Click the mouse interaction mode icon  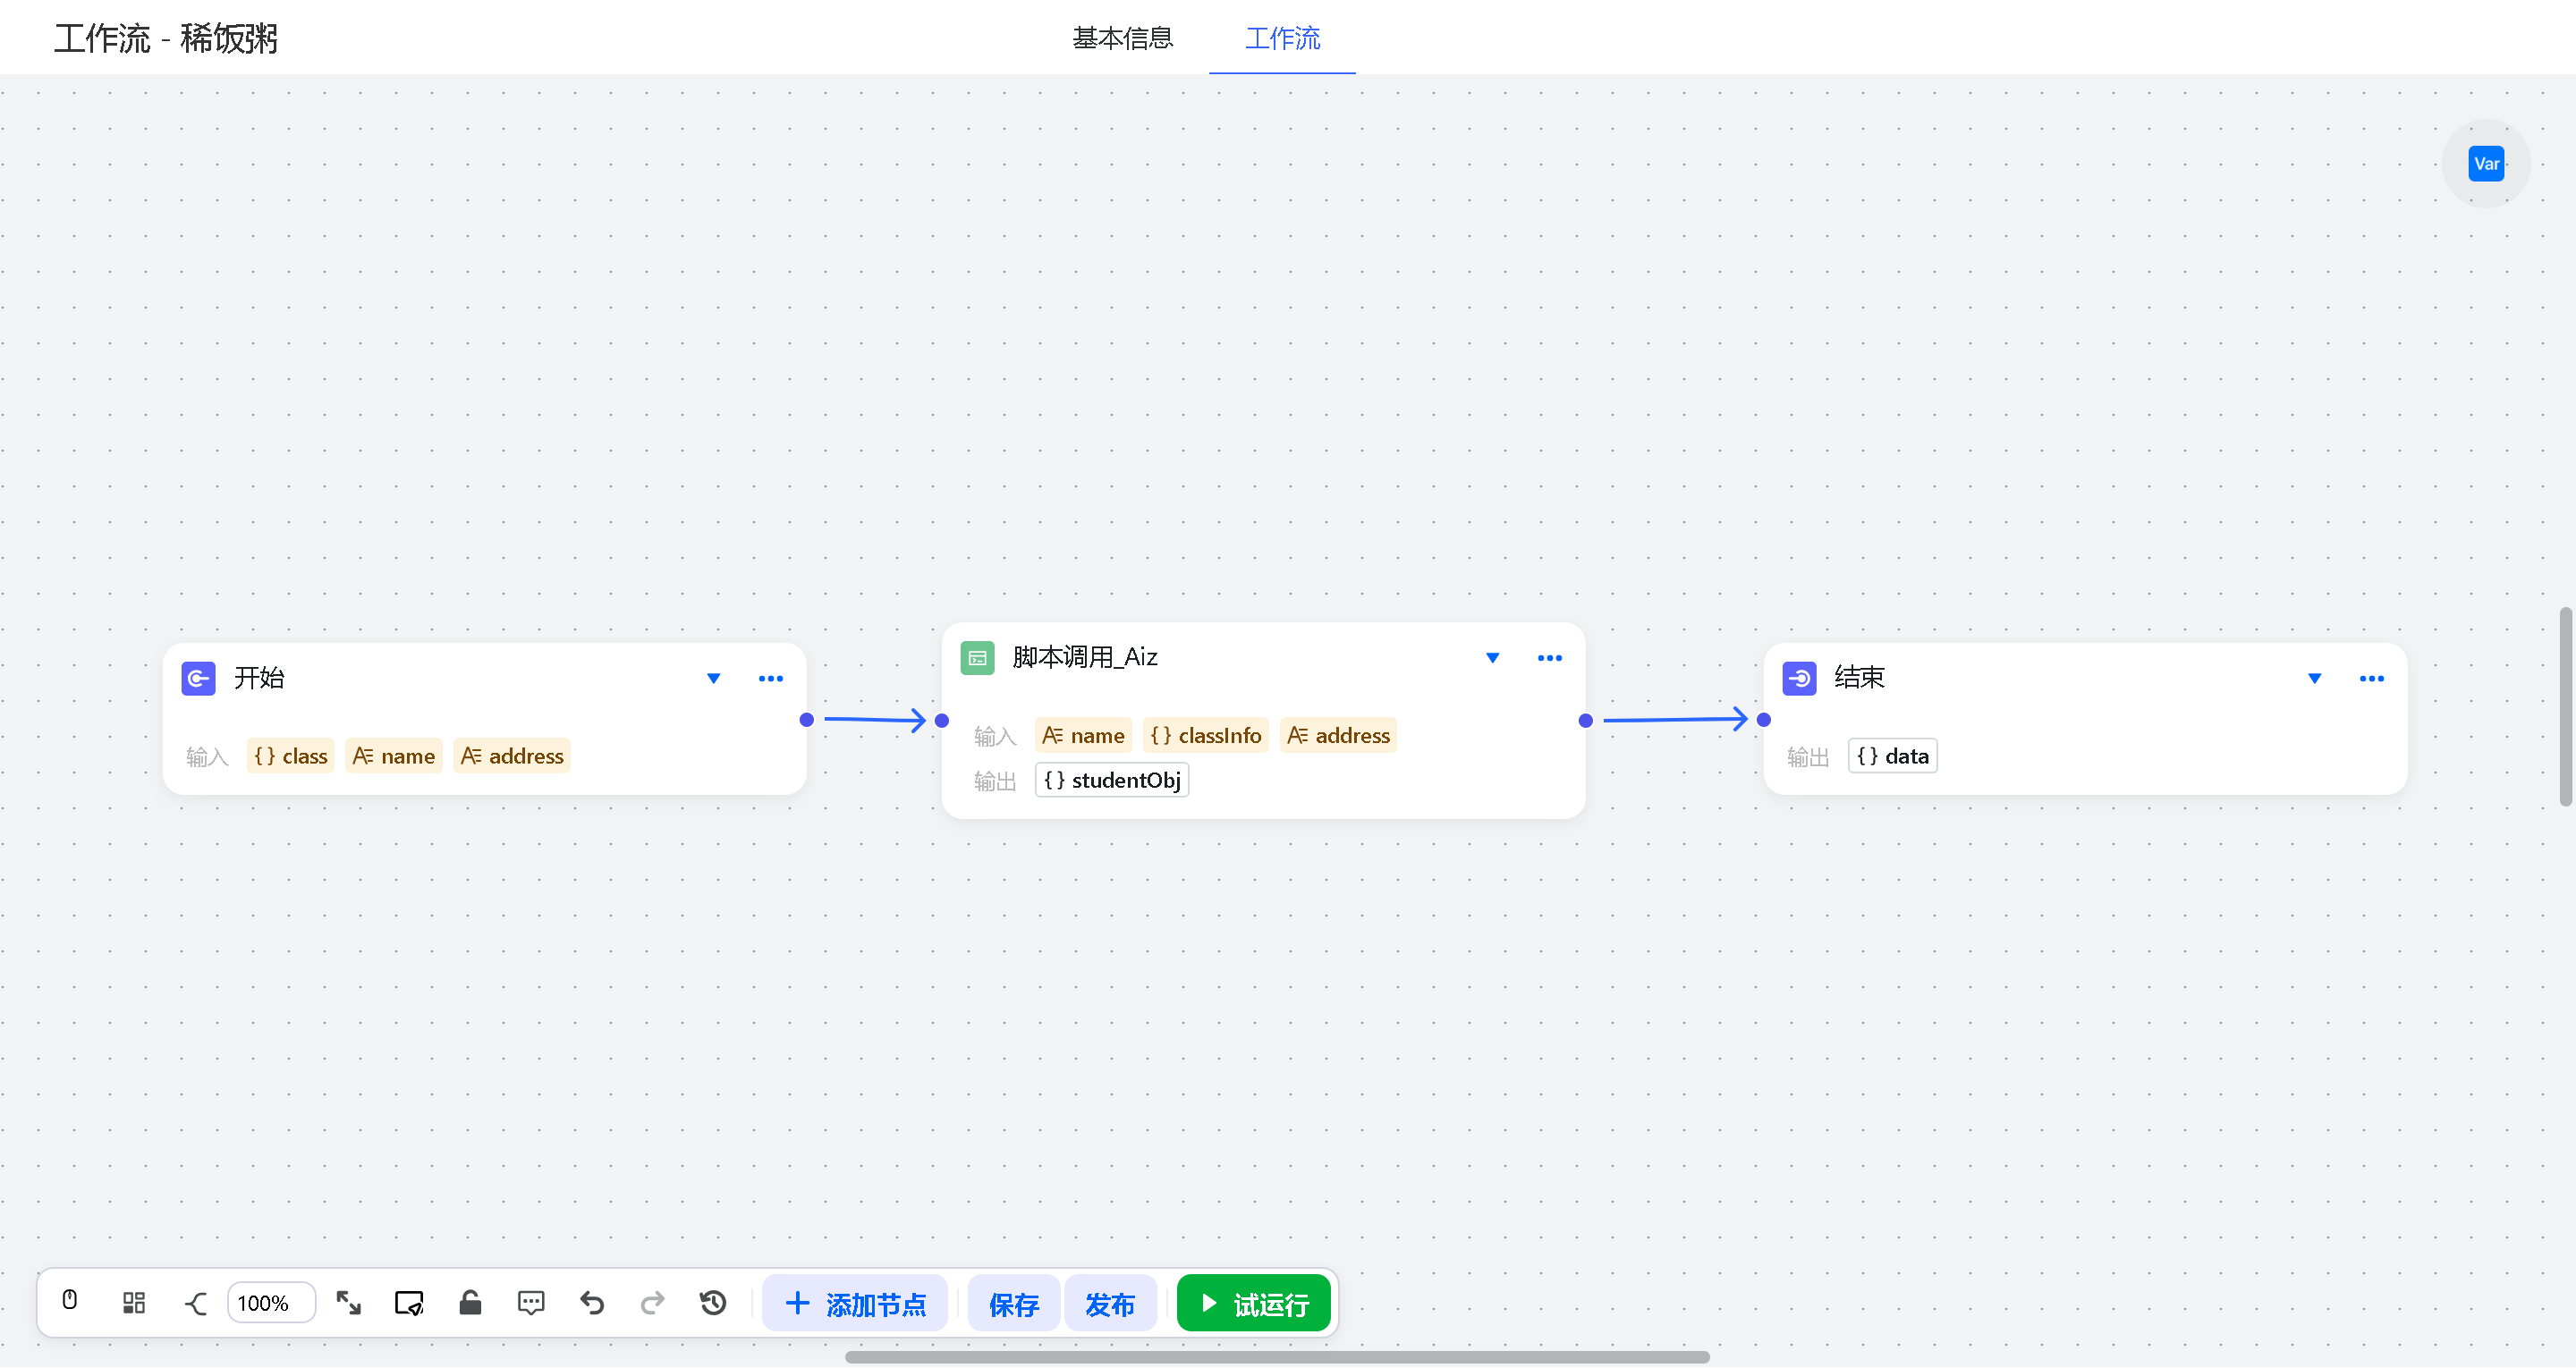pos(70,1301)
